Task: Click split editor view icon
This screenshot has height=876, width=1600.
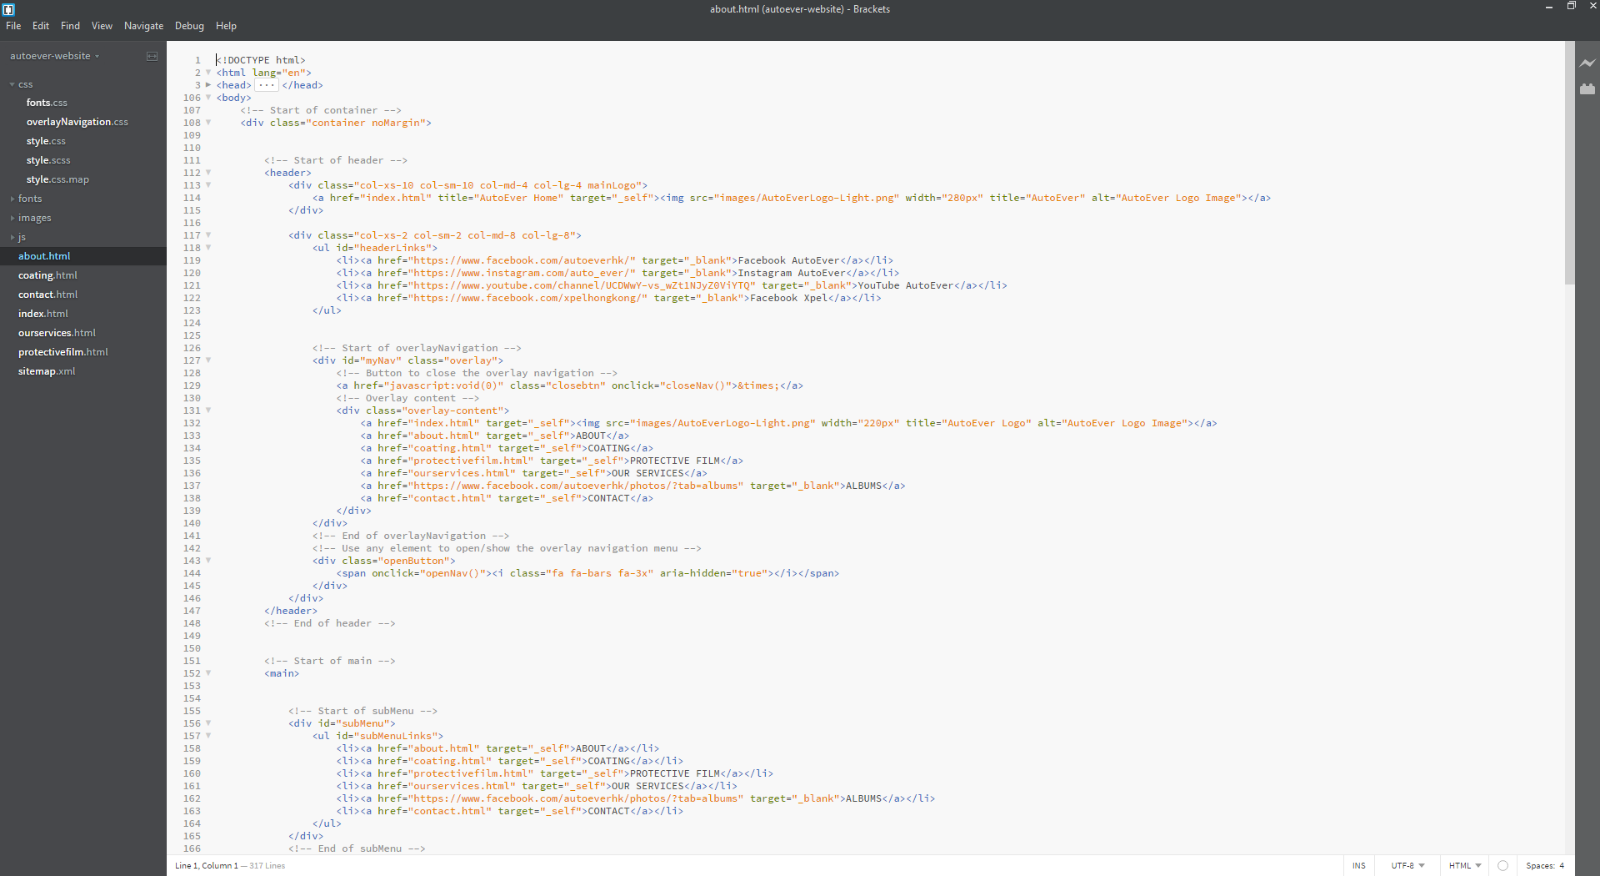Action: pos(152,56)
